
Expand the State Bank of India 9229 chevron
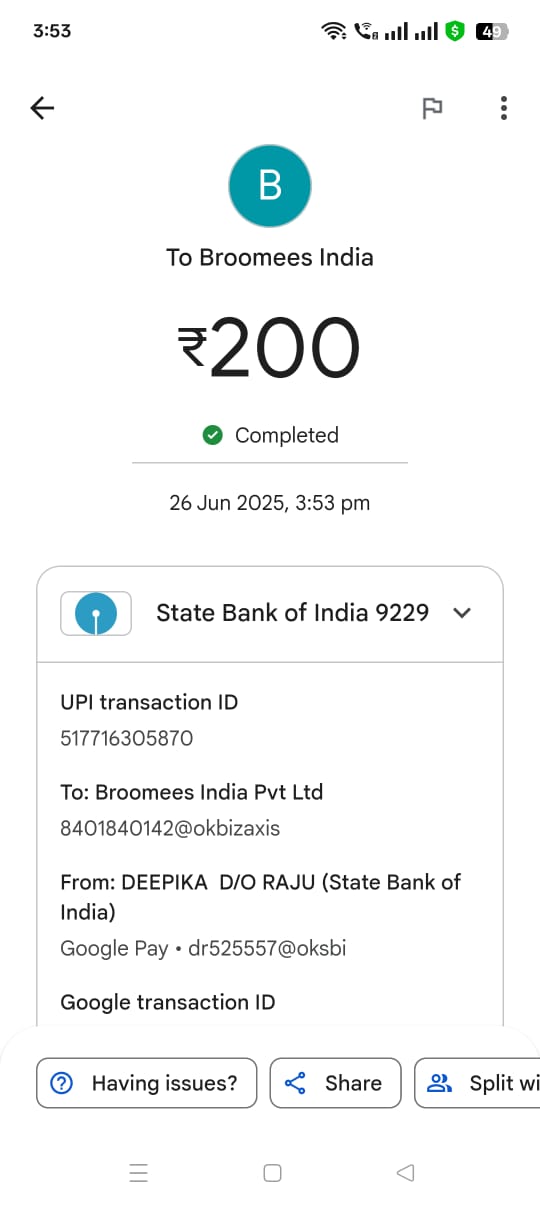[x=462, y=613]
